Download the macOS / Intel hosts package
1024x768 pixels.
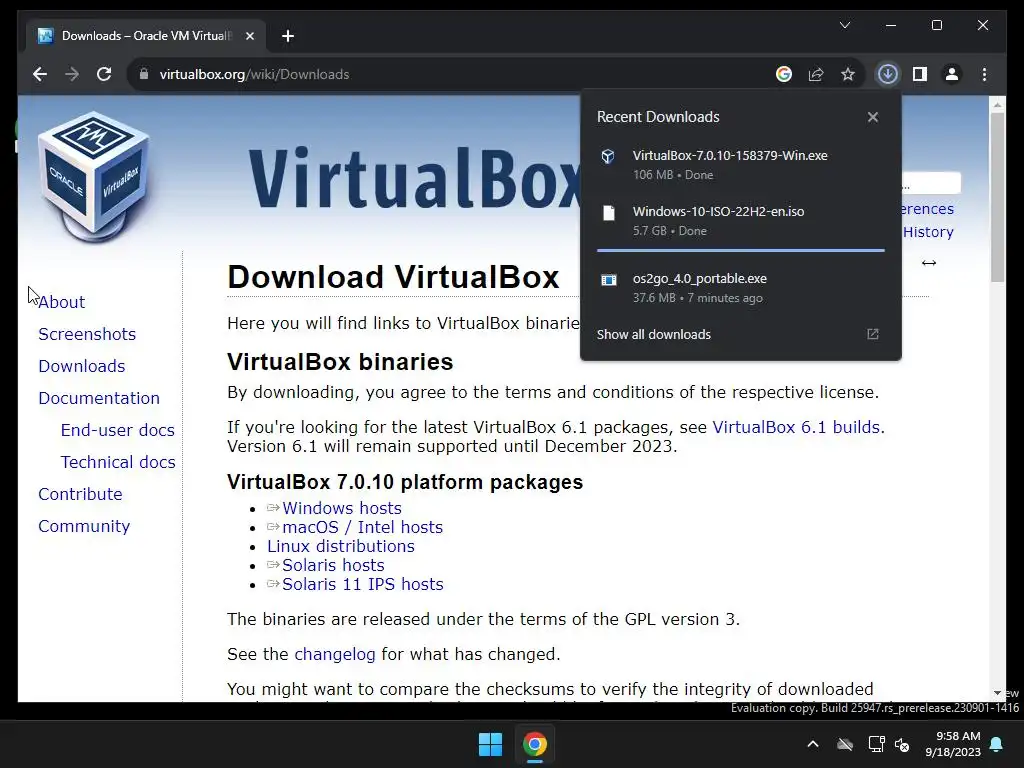[362, 527]
